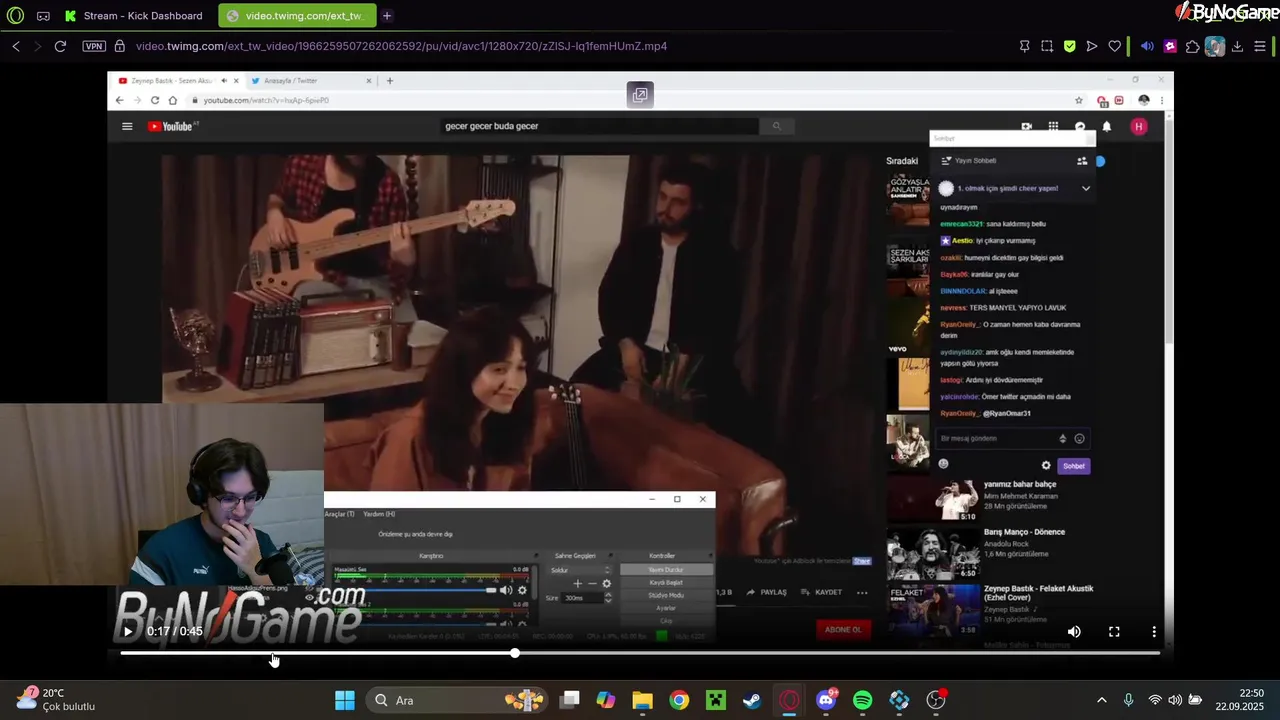Open the downloads panel
This screenshot has height=720, width=1280.
pyautogui.click(x=1237, y=46)
